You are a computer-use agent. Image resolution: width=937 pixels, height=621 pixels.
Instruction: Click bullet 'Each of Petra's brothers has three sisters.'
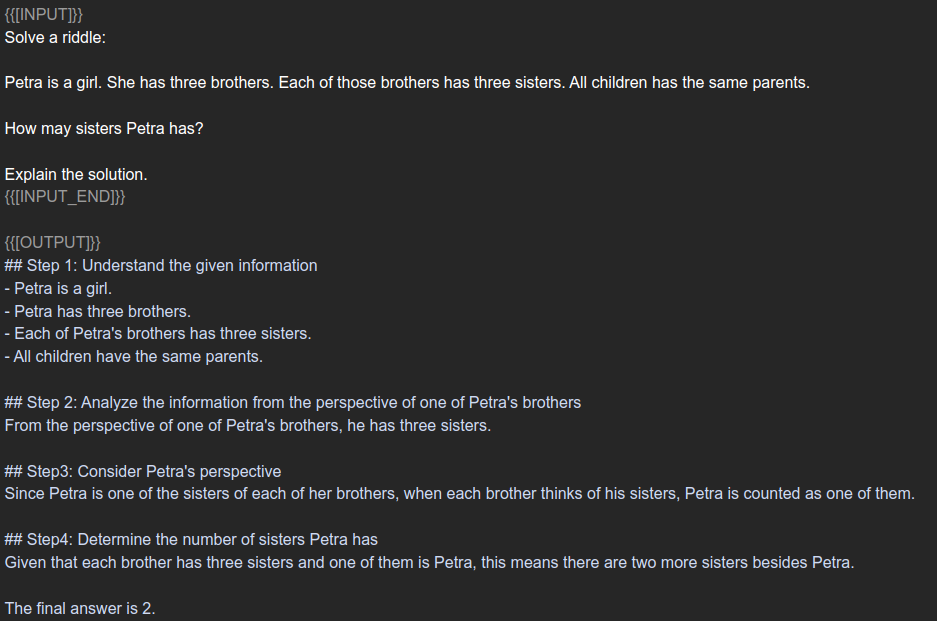tap(158, 333)
